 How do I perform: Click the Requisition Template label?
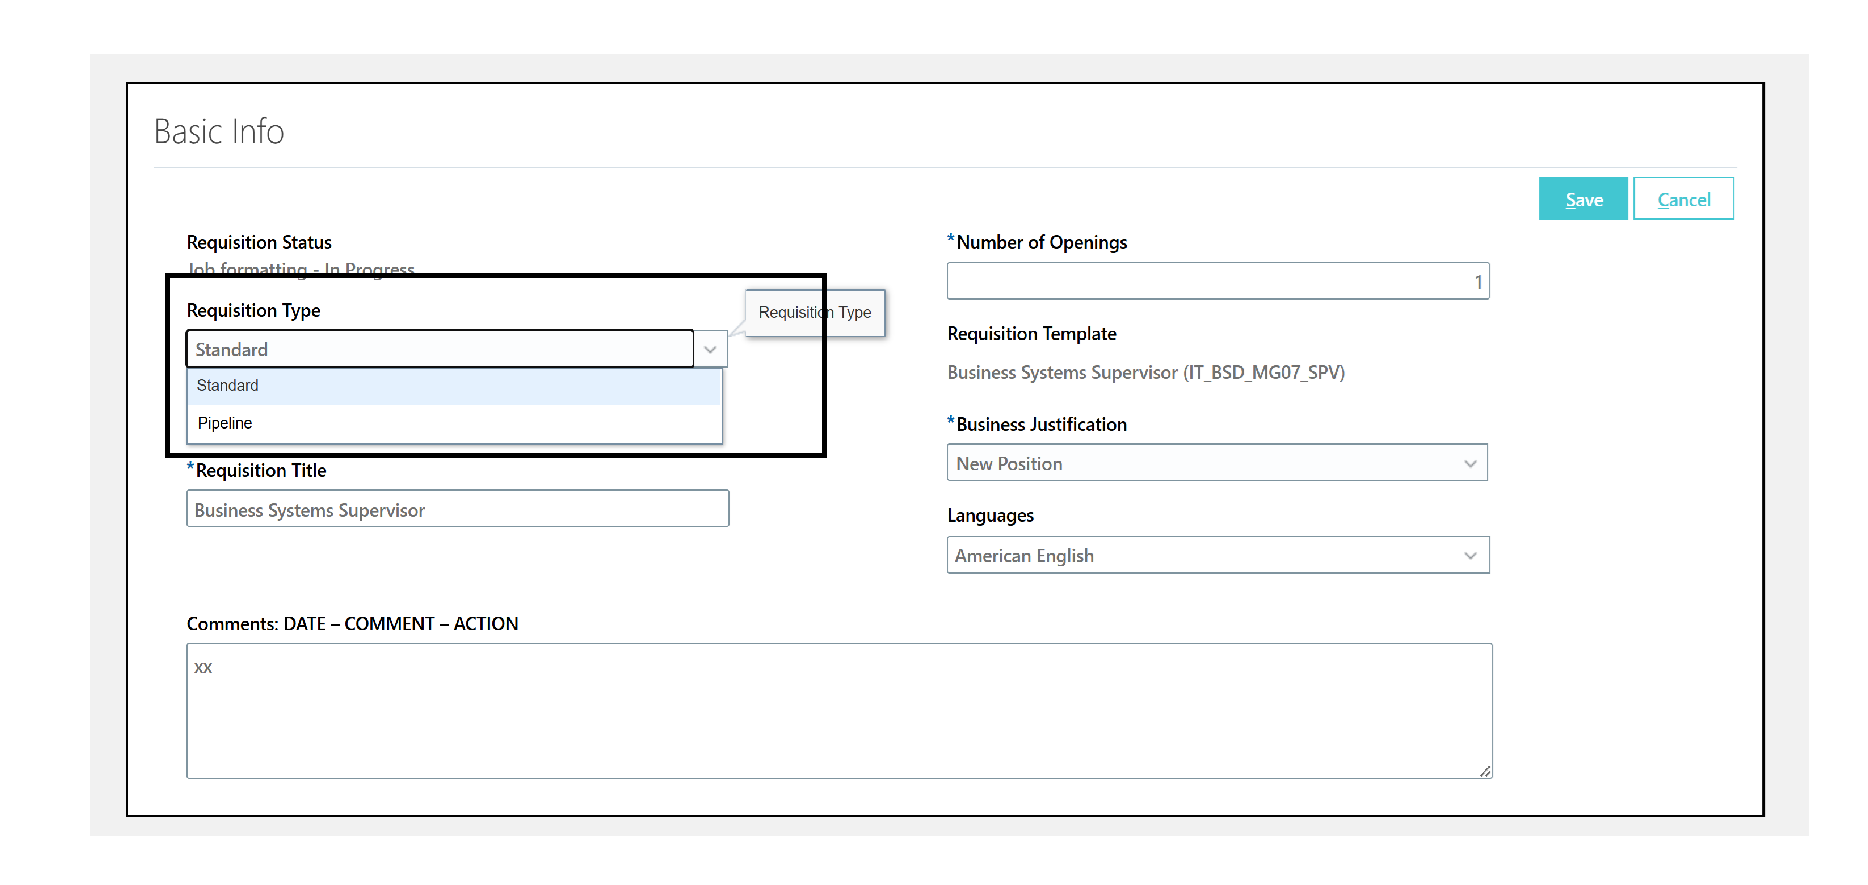pyautogui.click(x=1032, y=333)
